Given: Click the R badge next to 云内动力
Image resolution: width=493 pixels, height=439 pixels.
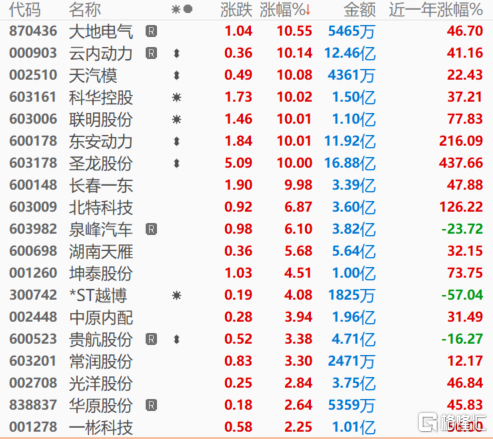Looking at the screenshot, I should (x=151, y=53).
